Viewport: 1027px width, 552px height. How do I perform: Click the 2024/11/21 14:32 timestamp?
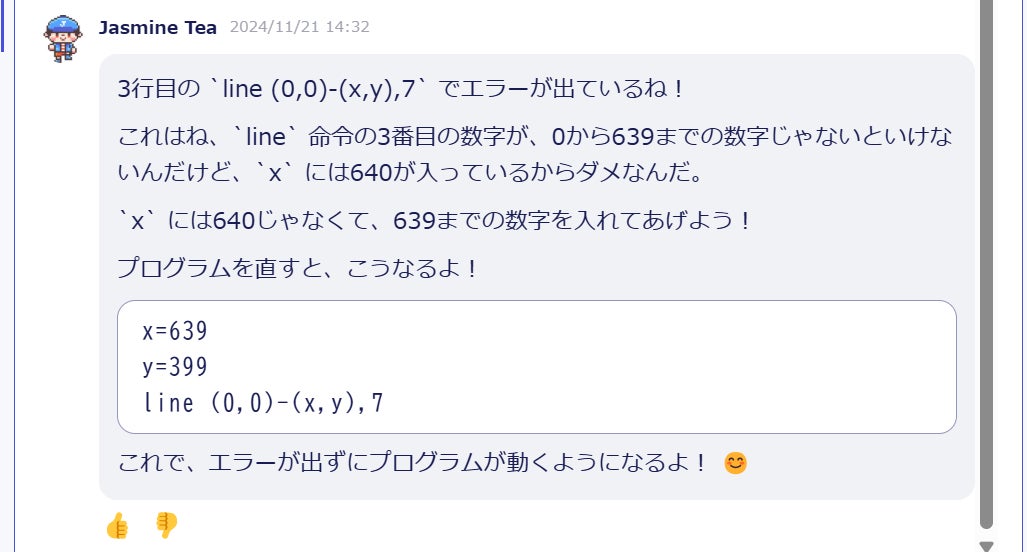pyautogui.click(x=299, y=27)
